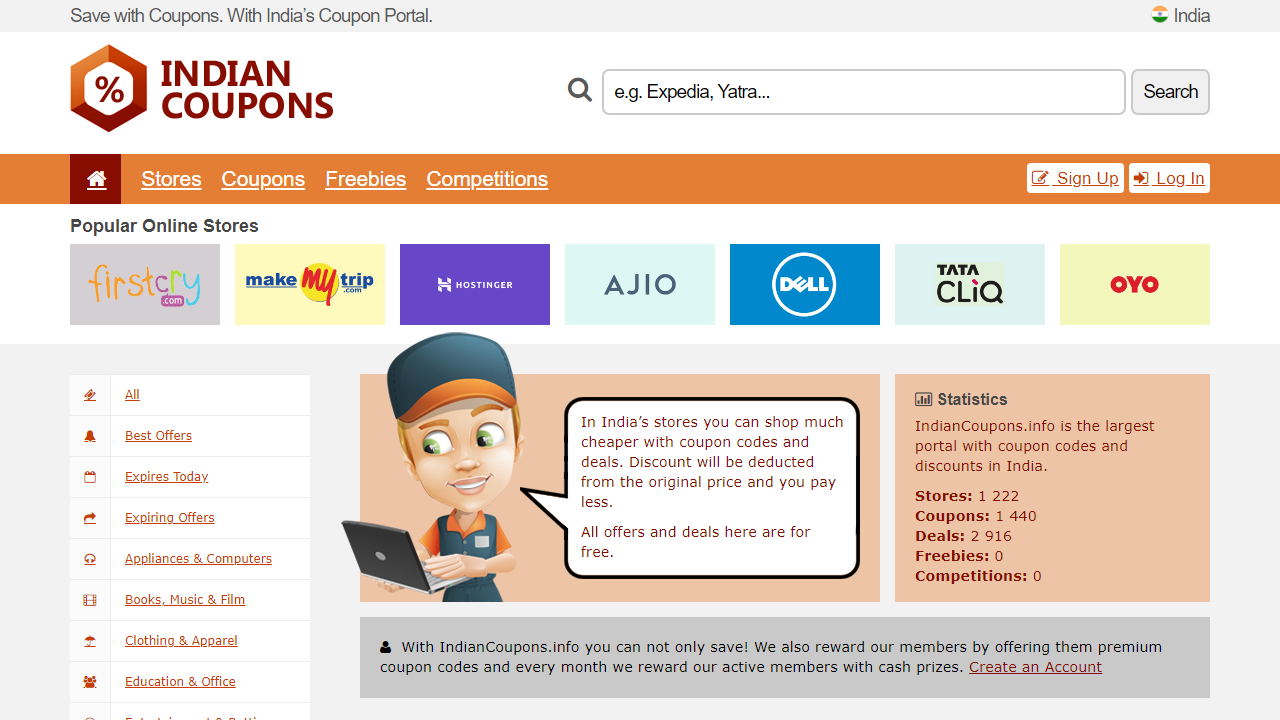Follow the Create an Account link
The height and width of the screenshot is (720, 1280).
pyautogui.click(x=1035, y=667)
